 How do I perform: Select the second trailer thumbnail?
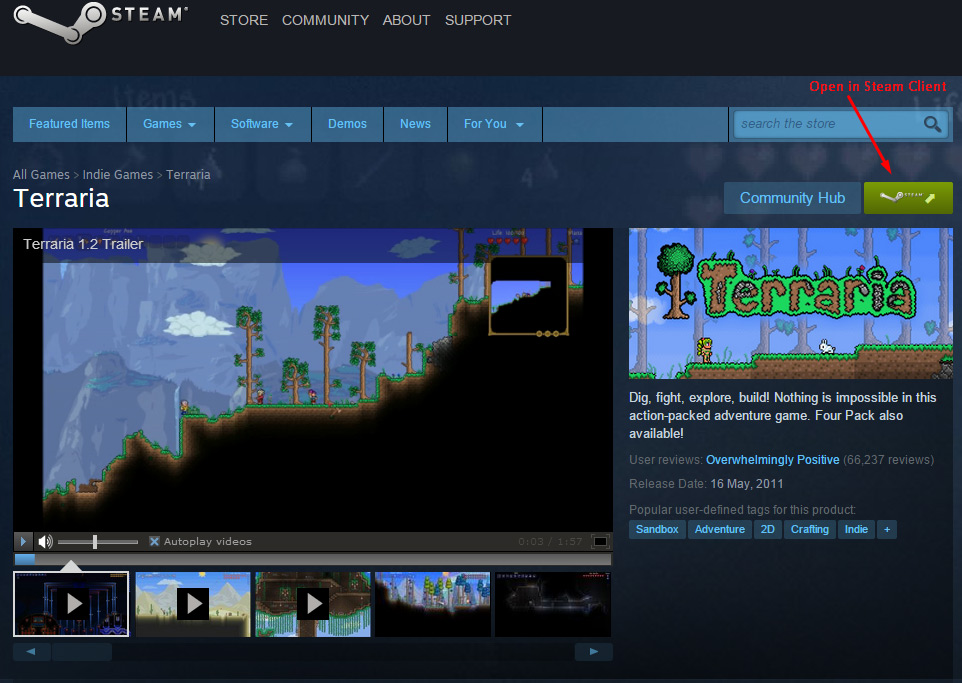tap(192, 604)
